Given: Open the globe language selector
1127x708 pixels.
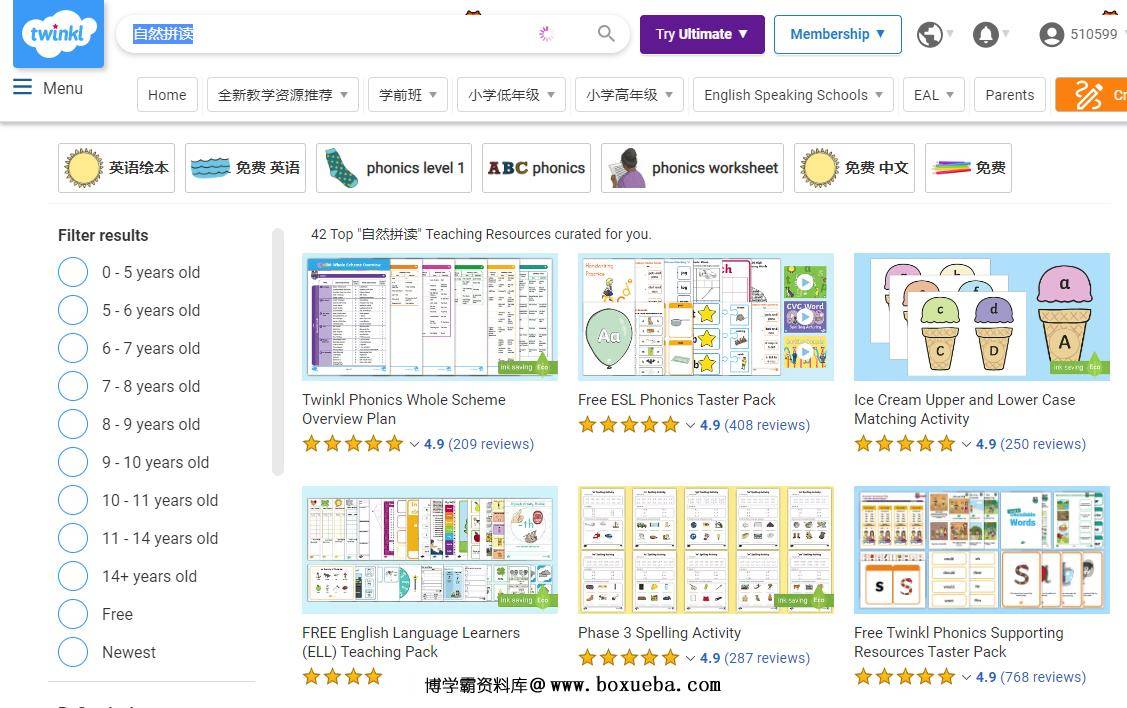Looking at the screenshot, I should click(929, 34).
